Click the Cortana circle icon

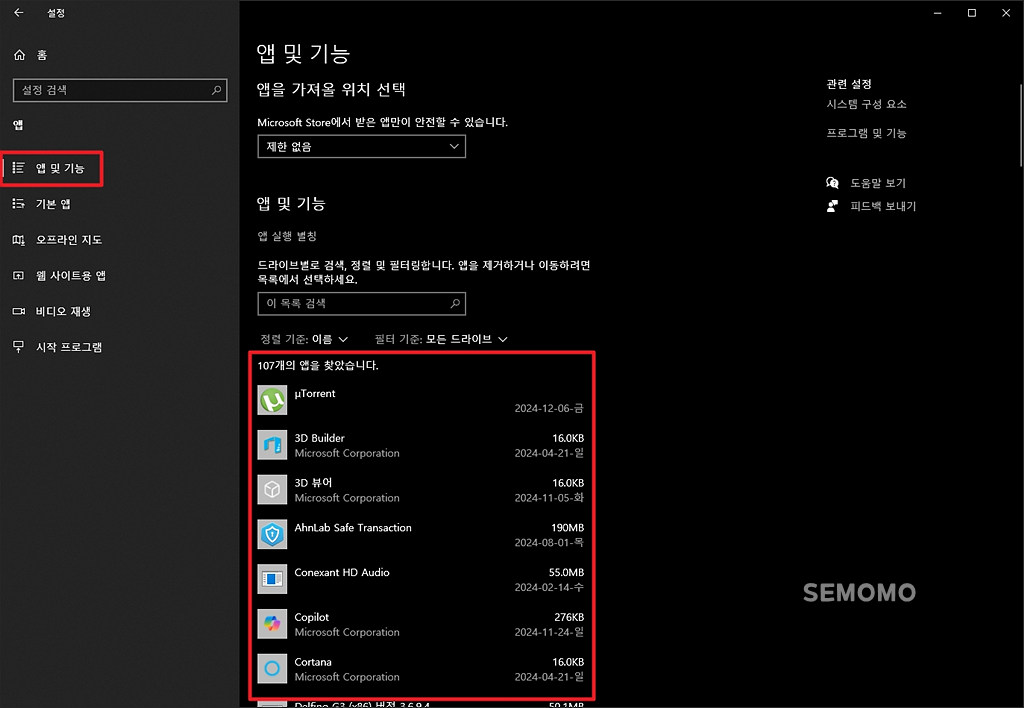click(272, 669)
